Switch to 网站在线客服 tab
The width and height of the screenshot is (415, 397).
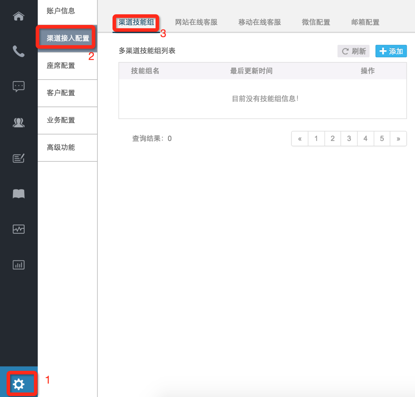[x=196, y=22]
